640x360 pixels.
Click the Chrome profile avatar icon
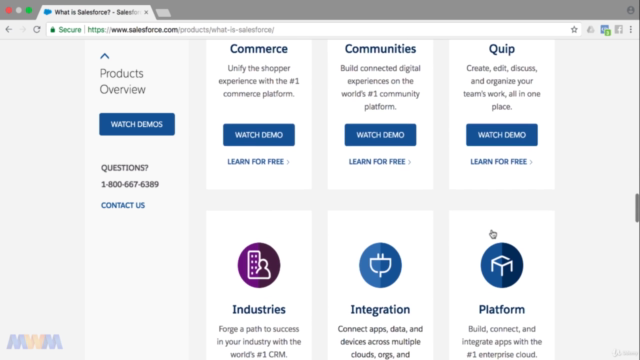[x=631, y=10]
